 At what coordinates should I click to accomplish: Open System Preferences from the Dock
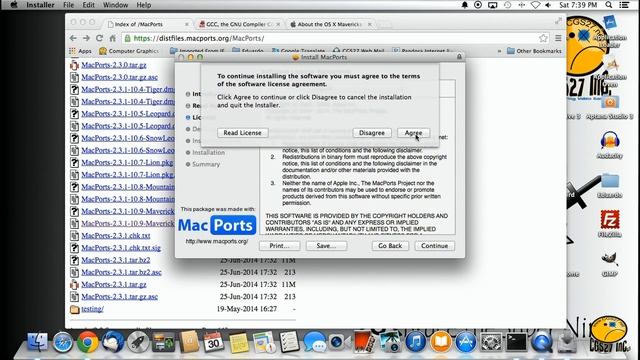[x=491, y=342]
